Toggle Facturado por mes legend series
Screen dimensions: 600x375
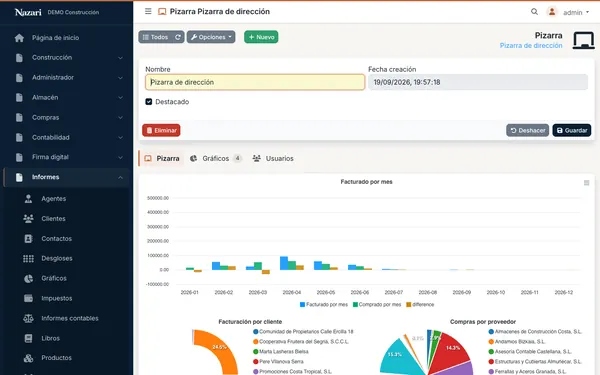324,305
